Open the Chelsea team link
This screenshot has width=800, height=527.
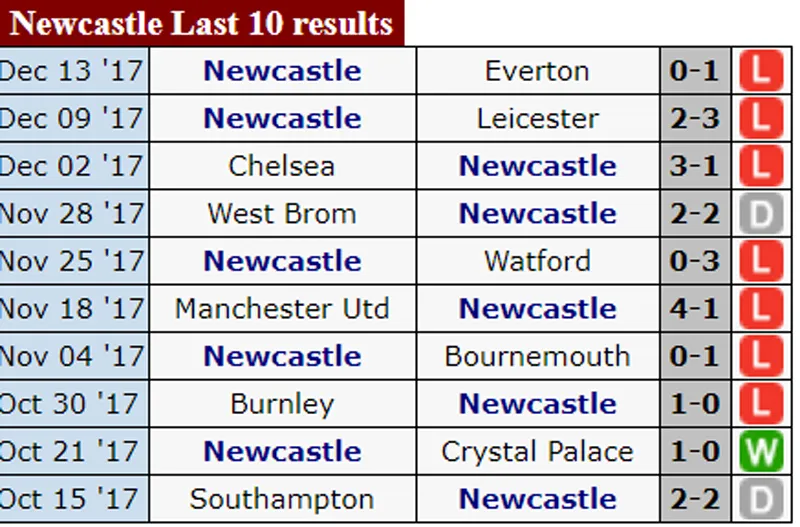(281, 166)
